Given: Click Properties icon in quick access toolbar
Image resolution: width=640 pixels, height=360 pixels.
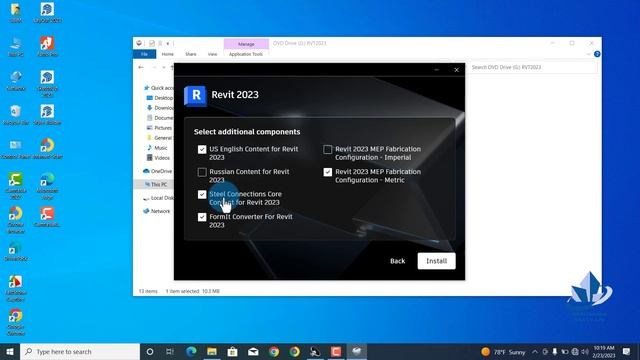Looking at the screenshot, I should click(152, 43).
